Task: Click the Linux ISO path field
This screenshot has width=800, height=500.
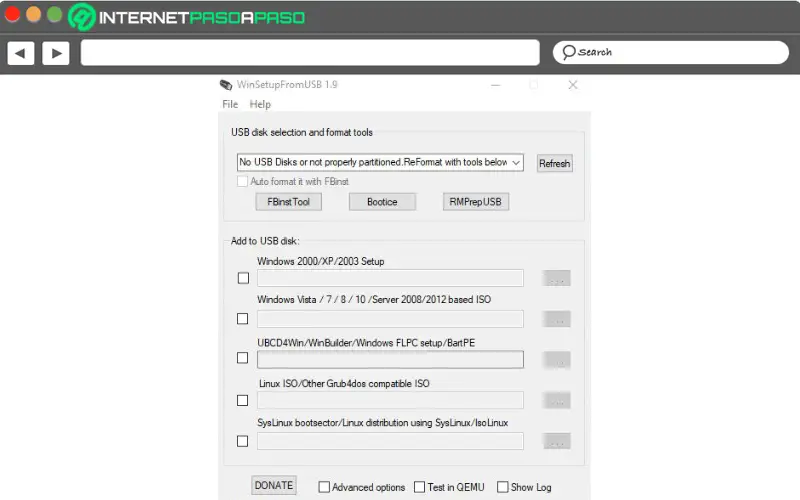Action: coord(390,400)
